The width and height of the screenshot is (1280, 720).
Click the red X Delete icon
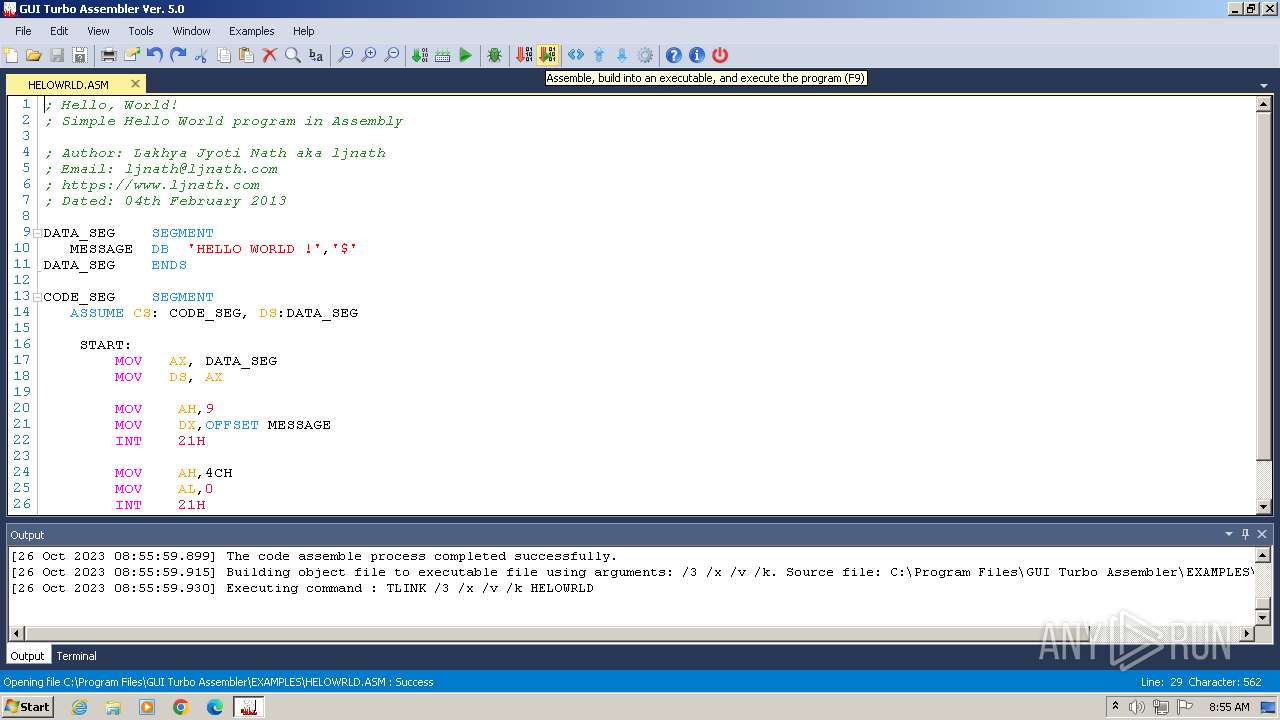[269, 55]
